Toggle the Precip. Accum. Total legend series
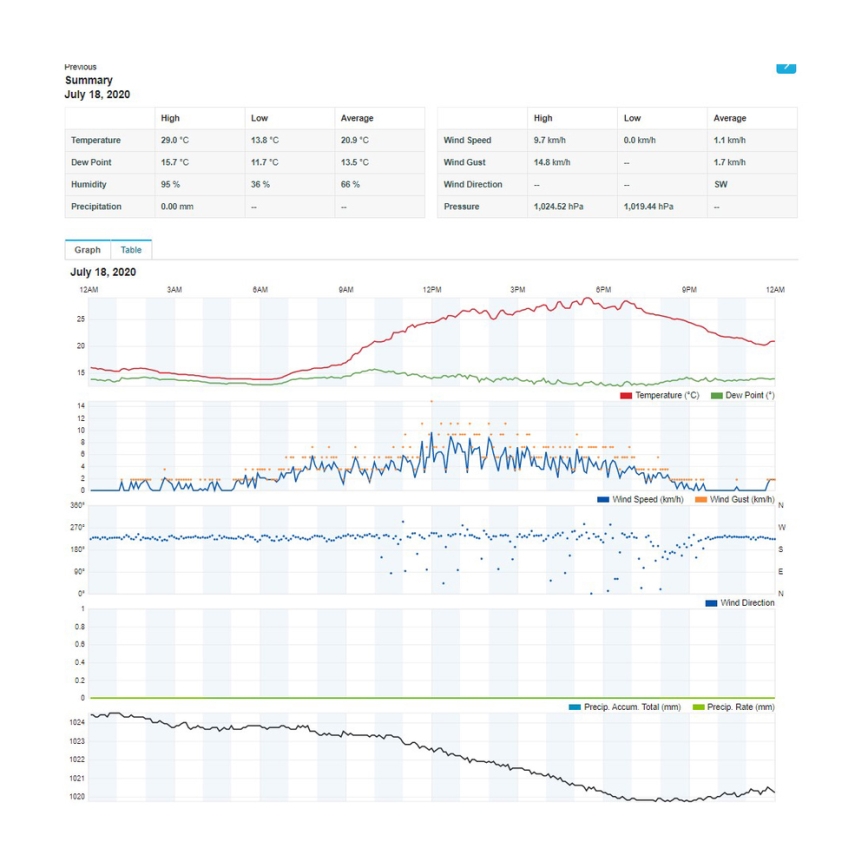 pyautogui.click(x=575, y=707)
